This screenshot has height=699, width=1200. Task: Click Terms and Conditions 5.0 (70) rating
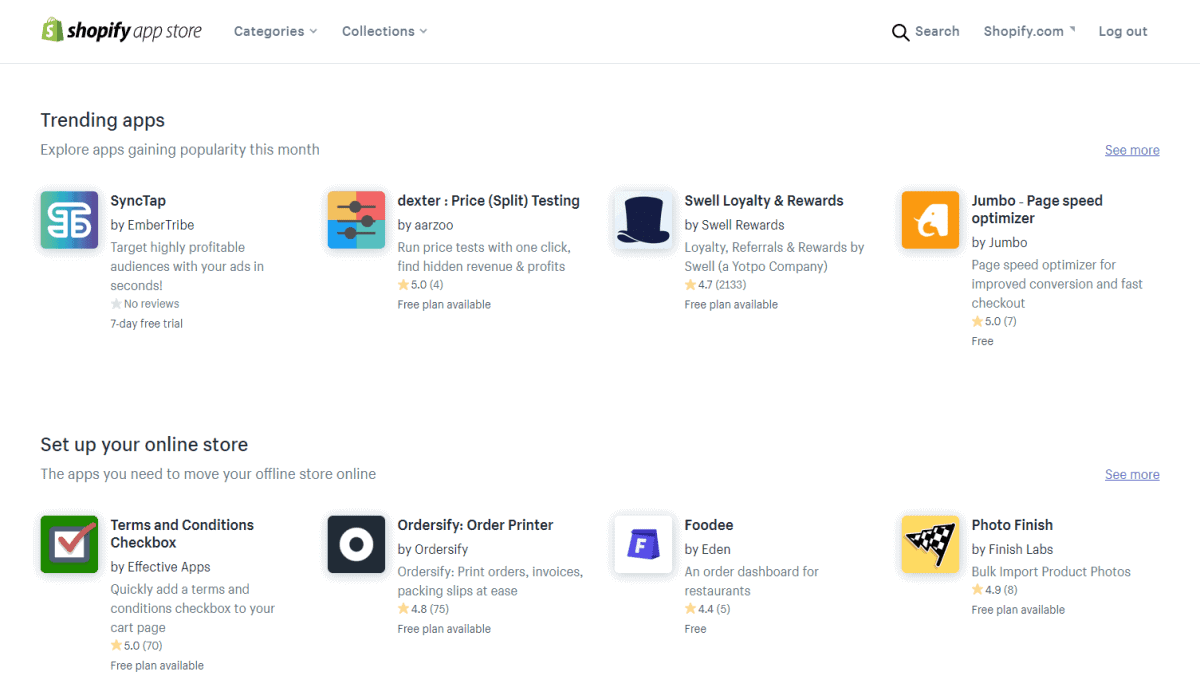(136, 646)
